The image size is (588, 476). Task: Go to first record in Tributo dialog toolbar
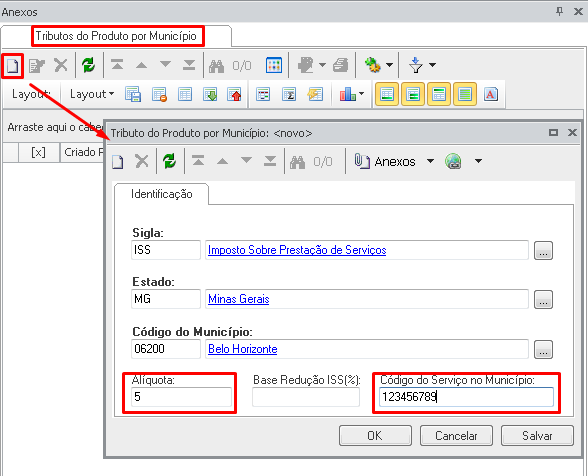(198, 161)
